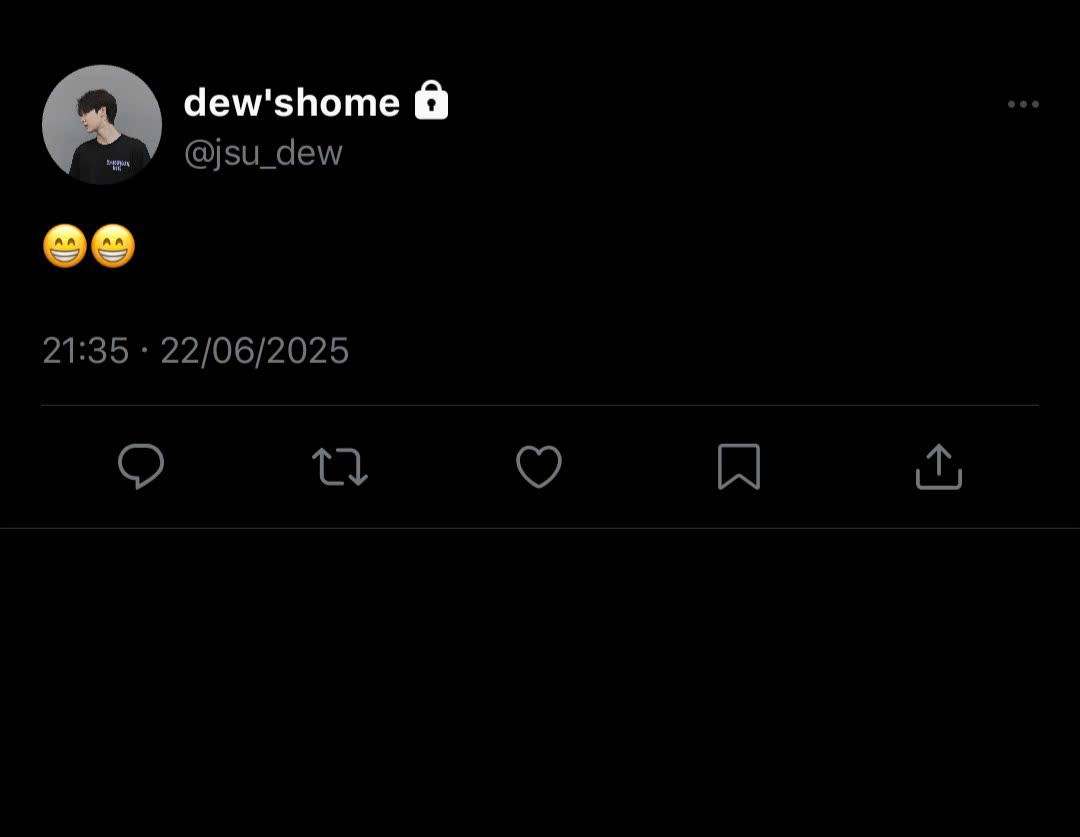Click the 21:35 timestamp
The height and width of the screenshot is (837, 1080).
(x=85, y=350)
